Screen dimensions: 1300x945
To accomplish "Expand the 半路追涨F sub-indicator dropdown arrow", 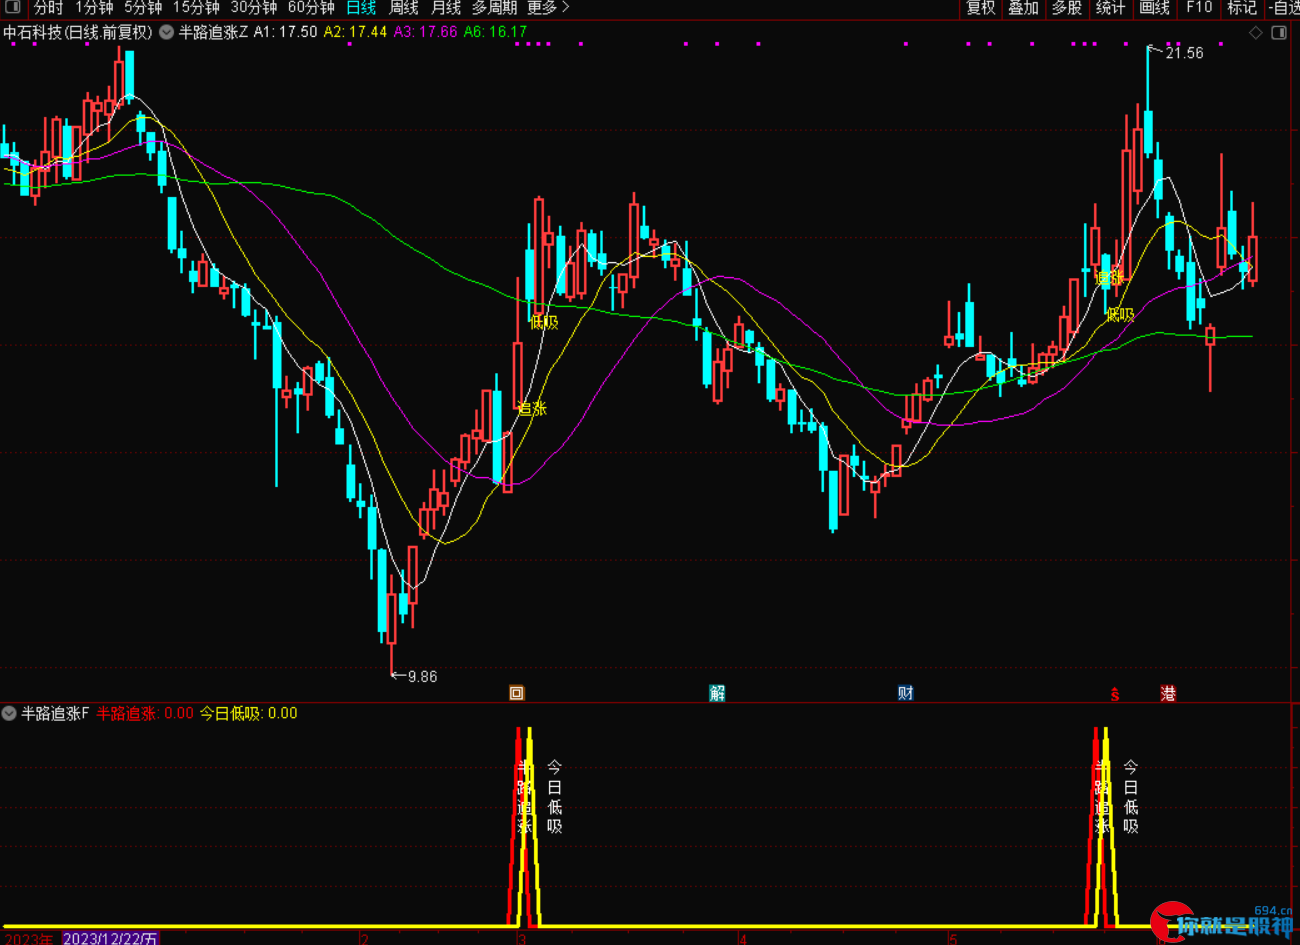I will pyautogui.click(x=9, y=713).
